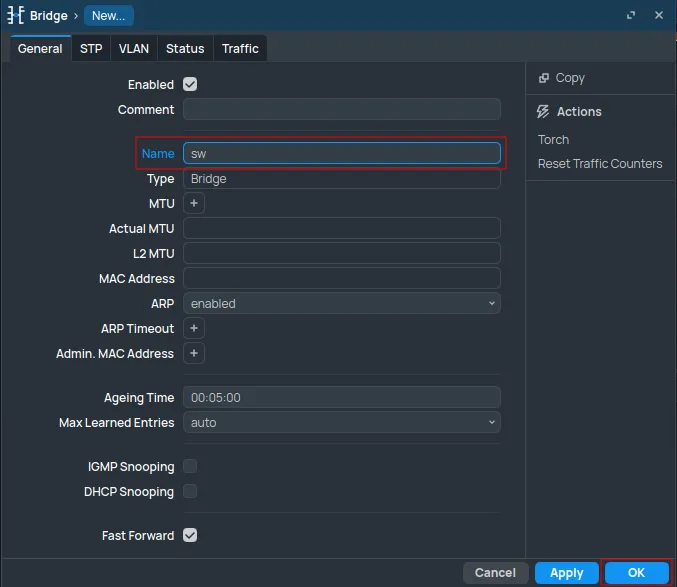Click the Bridge icon in title bar
Image resolution: width=677 pixels, height=587 pixels.
click(16, 16)
